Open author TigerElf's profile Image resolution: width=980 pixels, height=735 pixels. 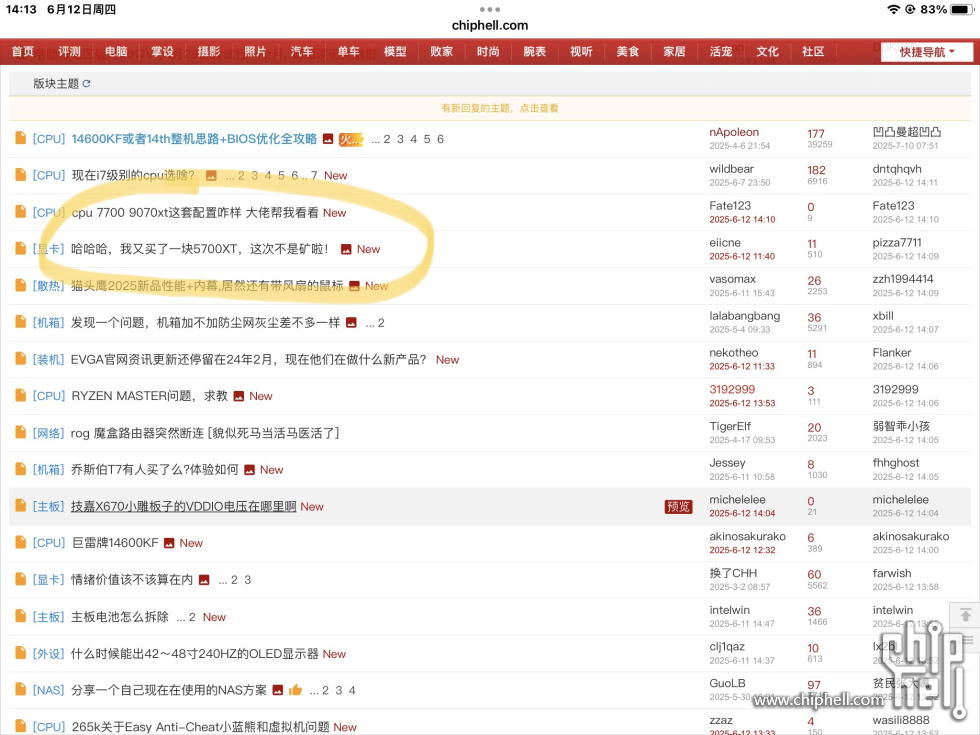tap(730, 426)
